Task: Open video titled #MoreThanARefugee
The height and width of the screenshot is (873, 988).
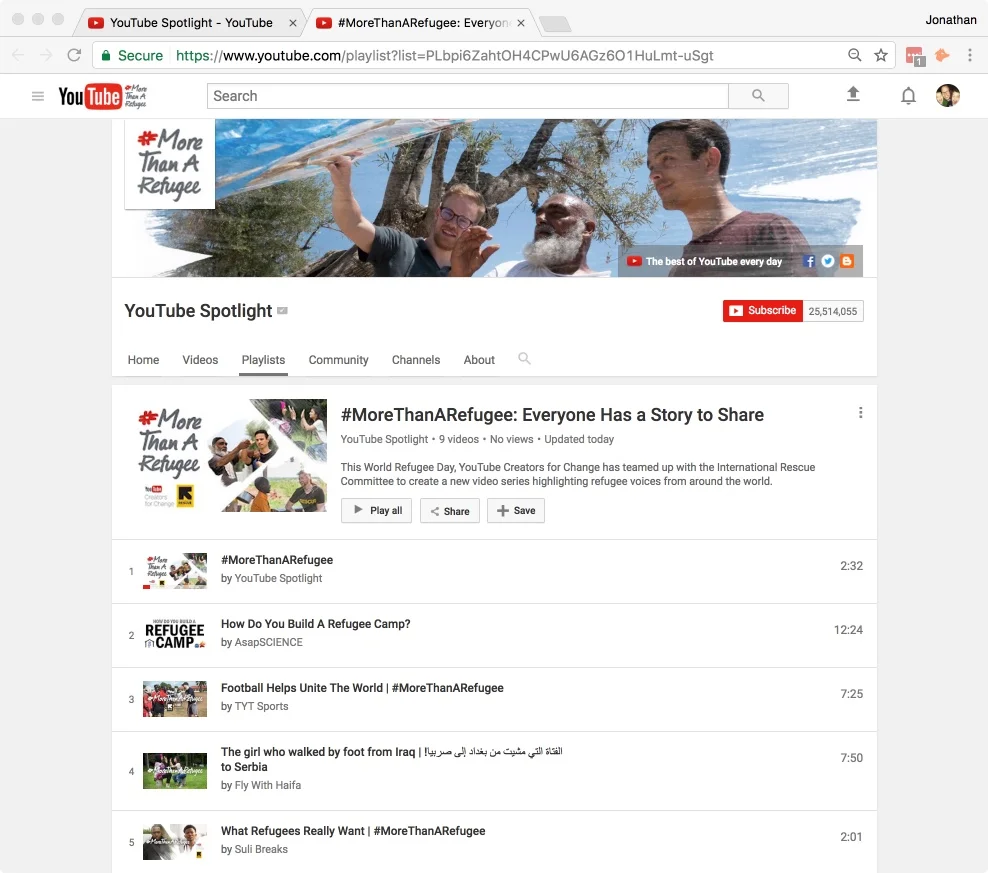Action: [277, 560]
